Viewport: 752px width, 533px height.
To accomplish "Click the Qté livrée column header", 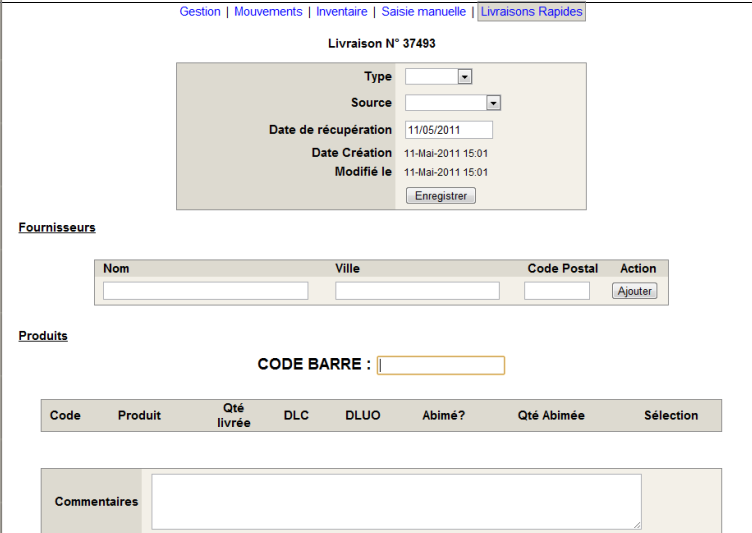I will point(234,415).
